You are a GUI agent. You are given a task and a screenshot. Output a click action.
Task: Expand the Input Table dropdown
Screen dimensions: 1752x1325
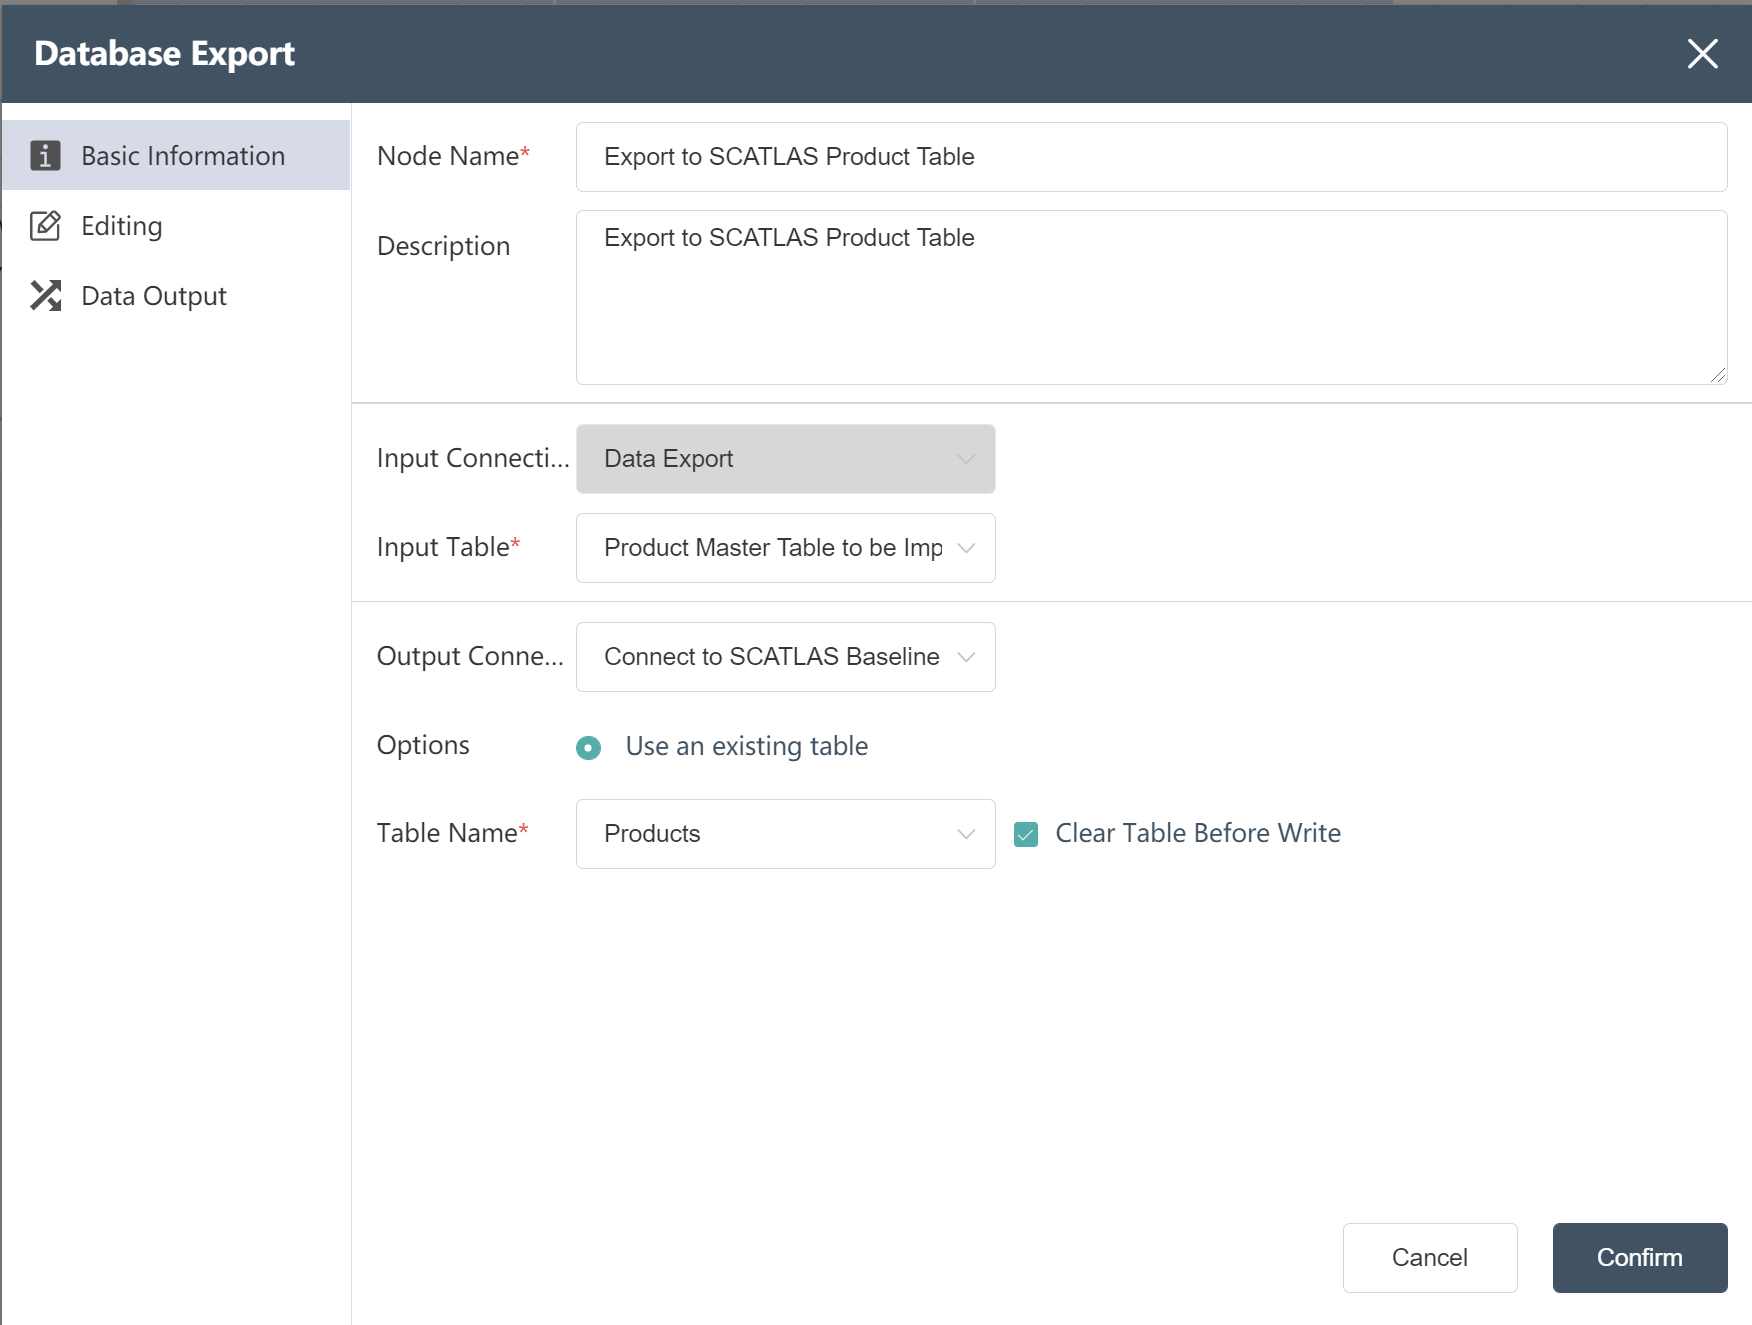pos(786,548)
